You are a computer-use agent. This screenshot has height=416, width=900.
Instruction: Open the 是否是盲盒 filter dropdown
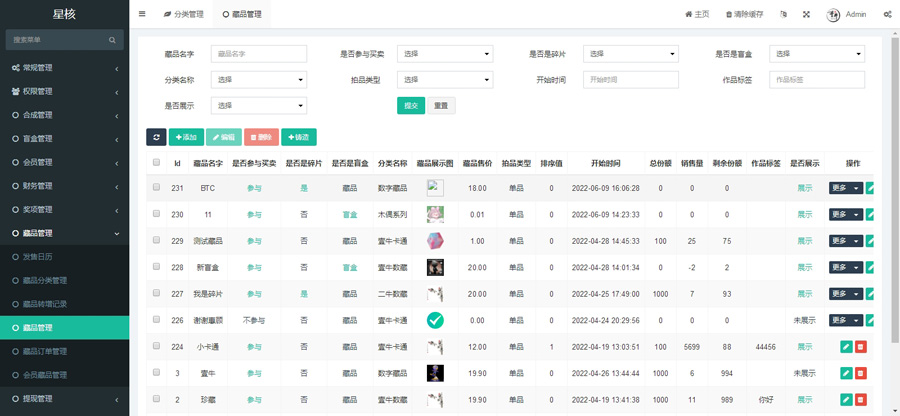pyautogui.click(x=816, y=54)
